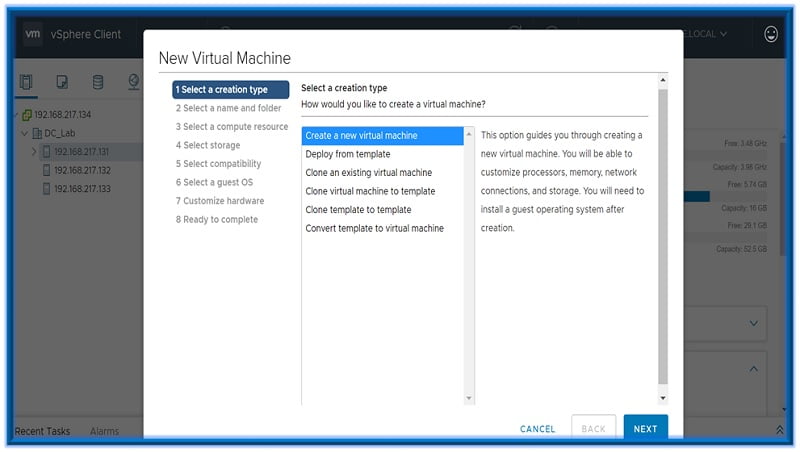The image size is (800, 452).
Task: Expand the bottom Recent Tasks panel chevron
Action: 779,430
